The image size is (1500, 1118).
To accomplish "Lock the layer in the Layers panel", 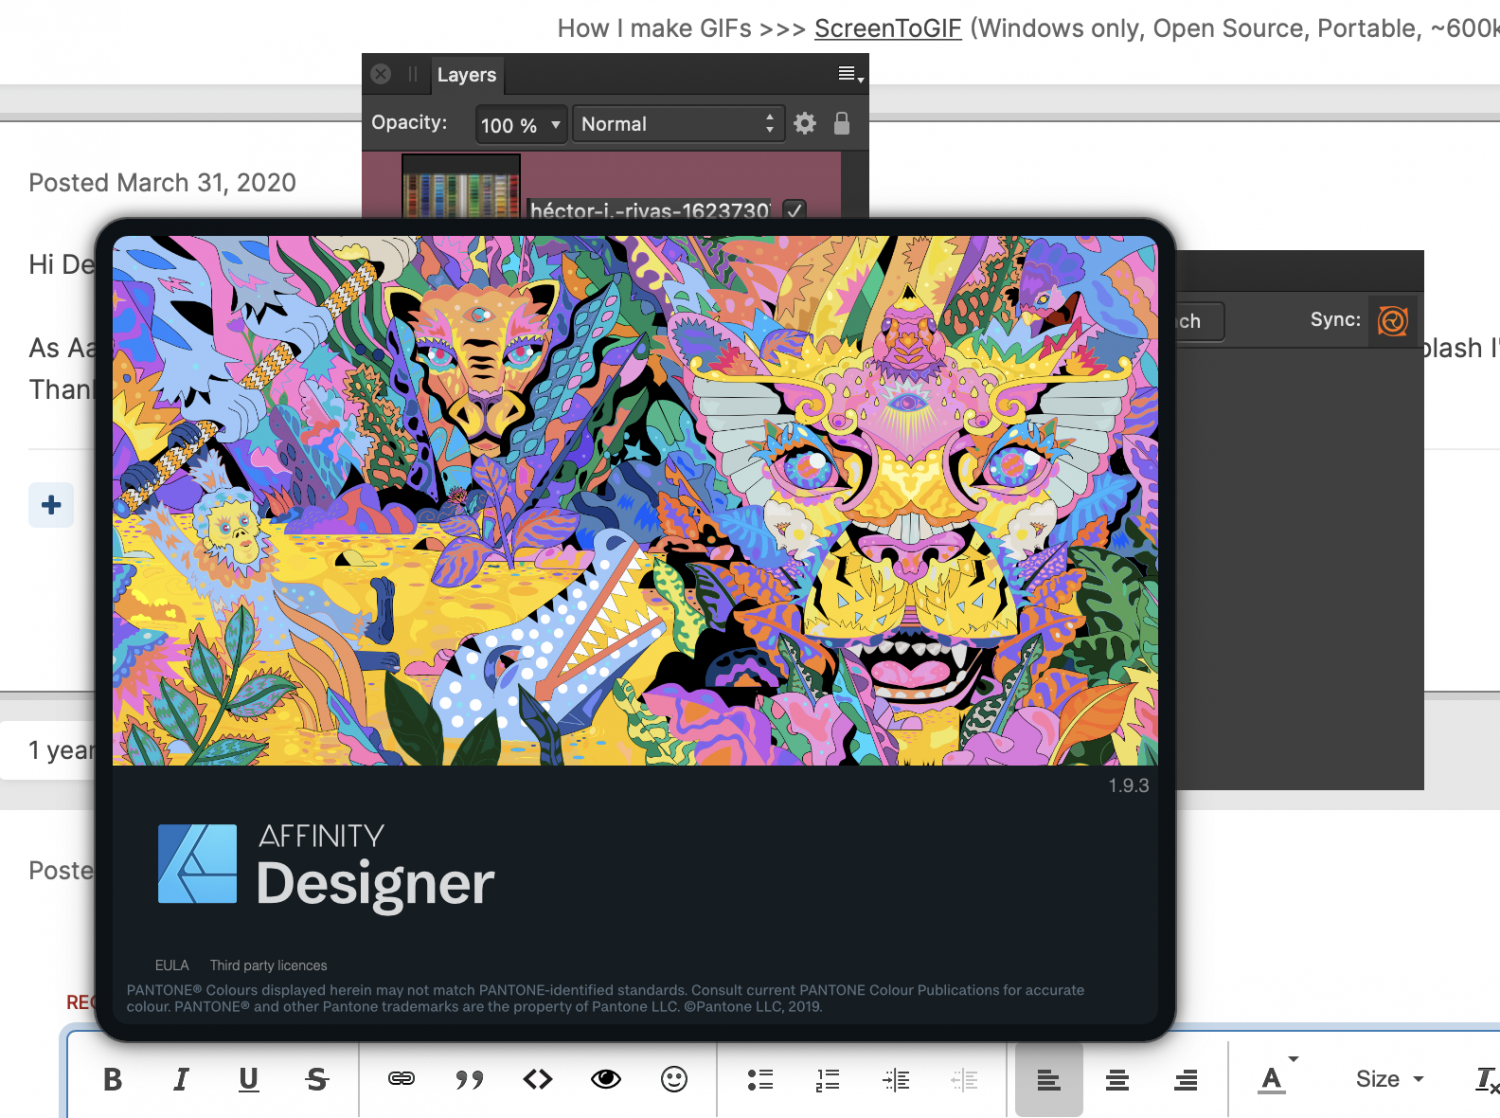I will 841,123.
